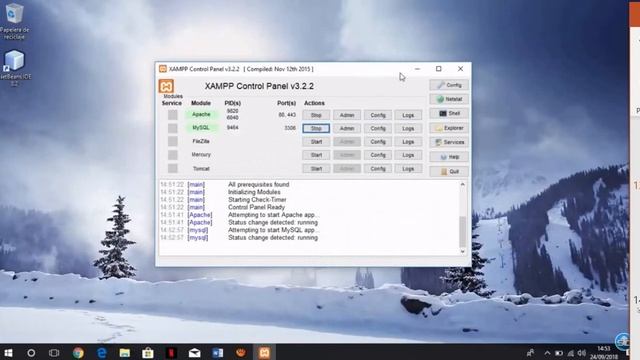Open MySQL Admin page
Screen dimensions: 640x360
347,128
